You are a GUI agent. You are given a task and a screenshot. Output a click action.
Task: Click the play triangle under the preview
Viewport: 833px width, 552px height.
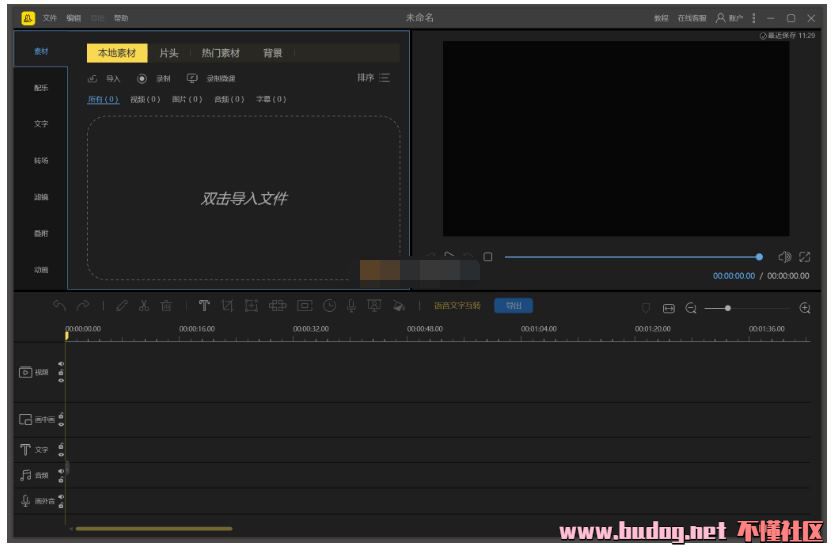[449, 255]
